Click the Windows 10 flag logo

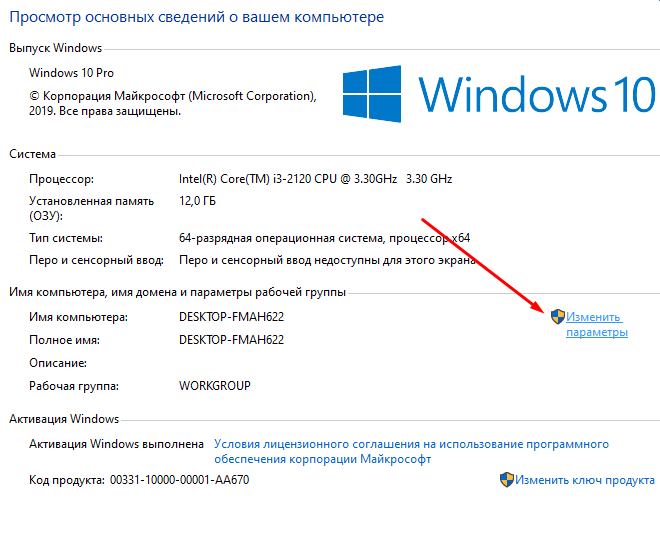(372, 94)
